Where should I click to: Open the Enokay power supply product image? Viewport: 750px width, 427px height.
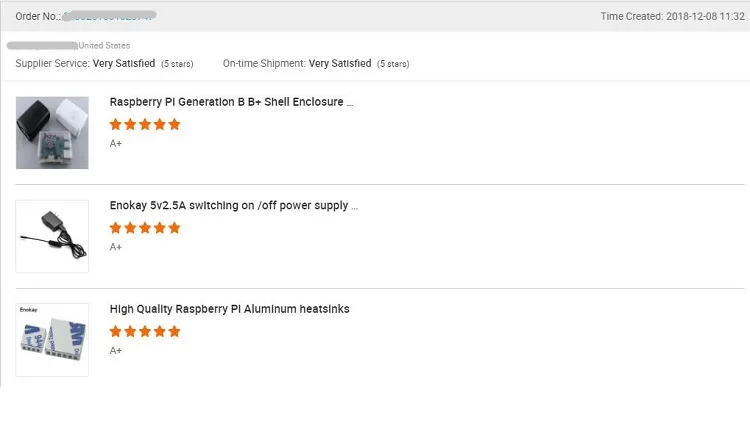(52, 236)
